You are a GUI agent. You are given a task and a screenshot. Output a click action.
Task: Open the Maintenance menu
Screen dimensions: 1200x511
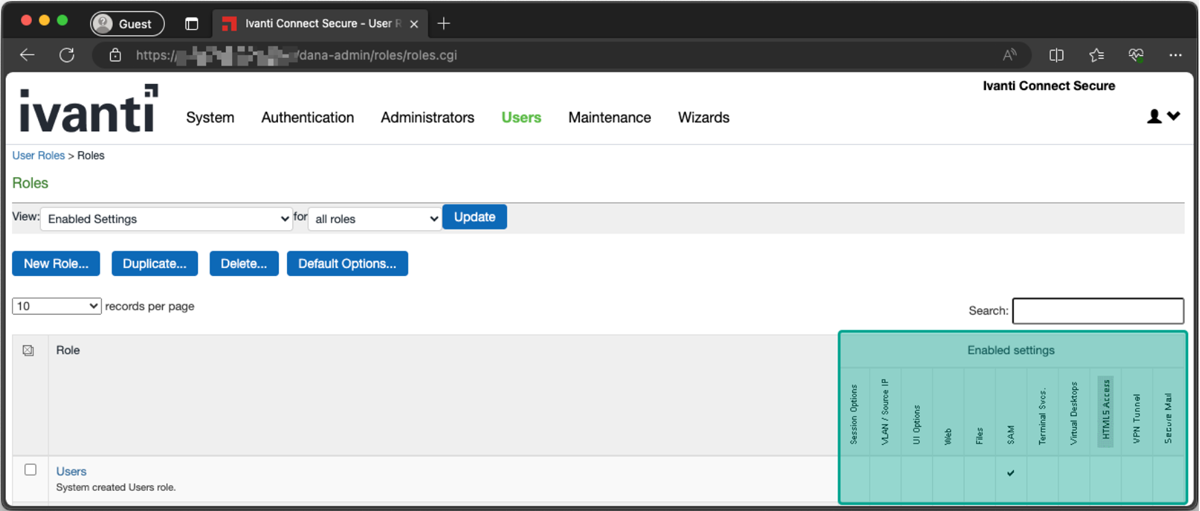pos(609,118)
